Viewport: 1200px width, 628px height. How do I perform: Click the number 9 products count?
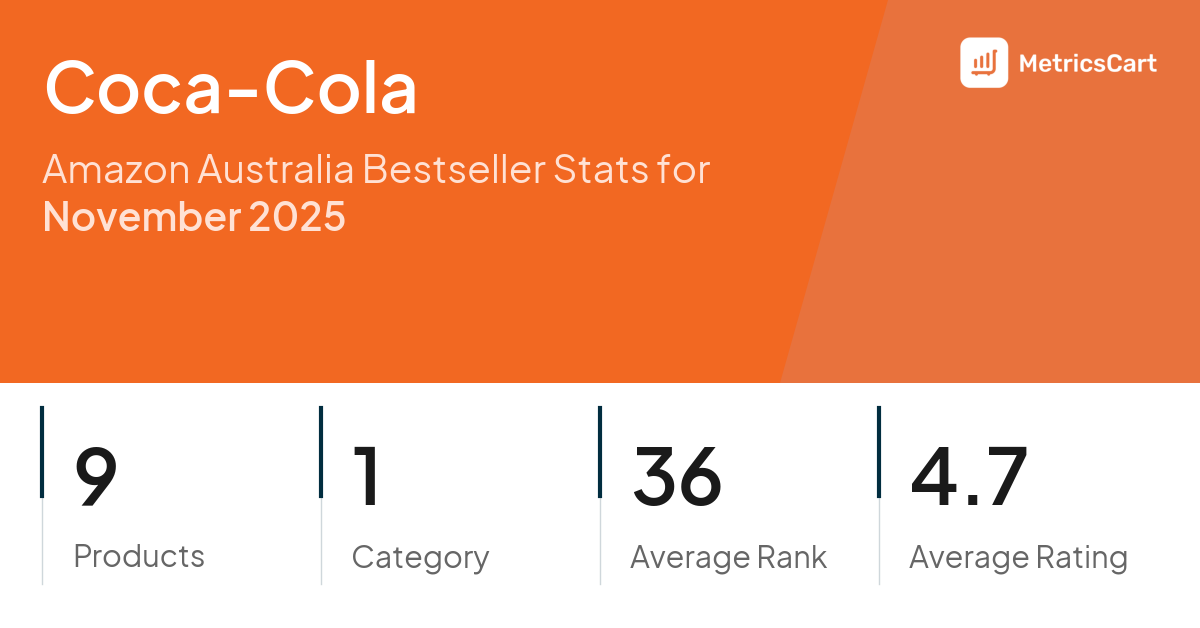coord(96,477)
